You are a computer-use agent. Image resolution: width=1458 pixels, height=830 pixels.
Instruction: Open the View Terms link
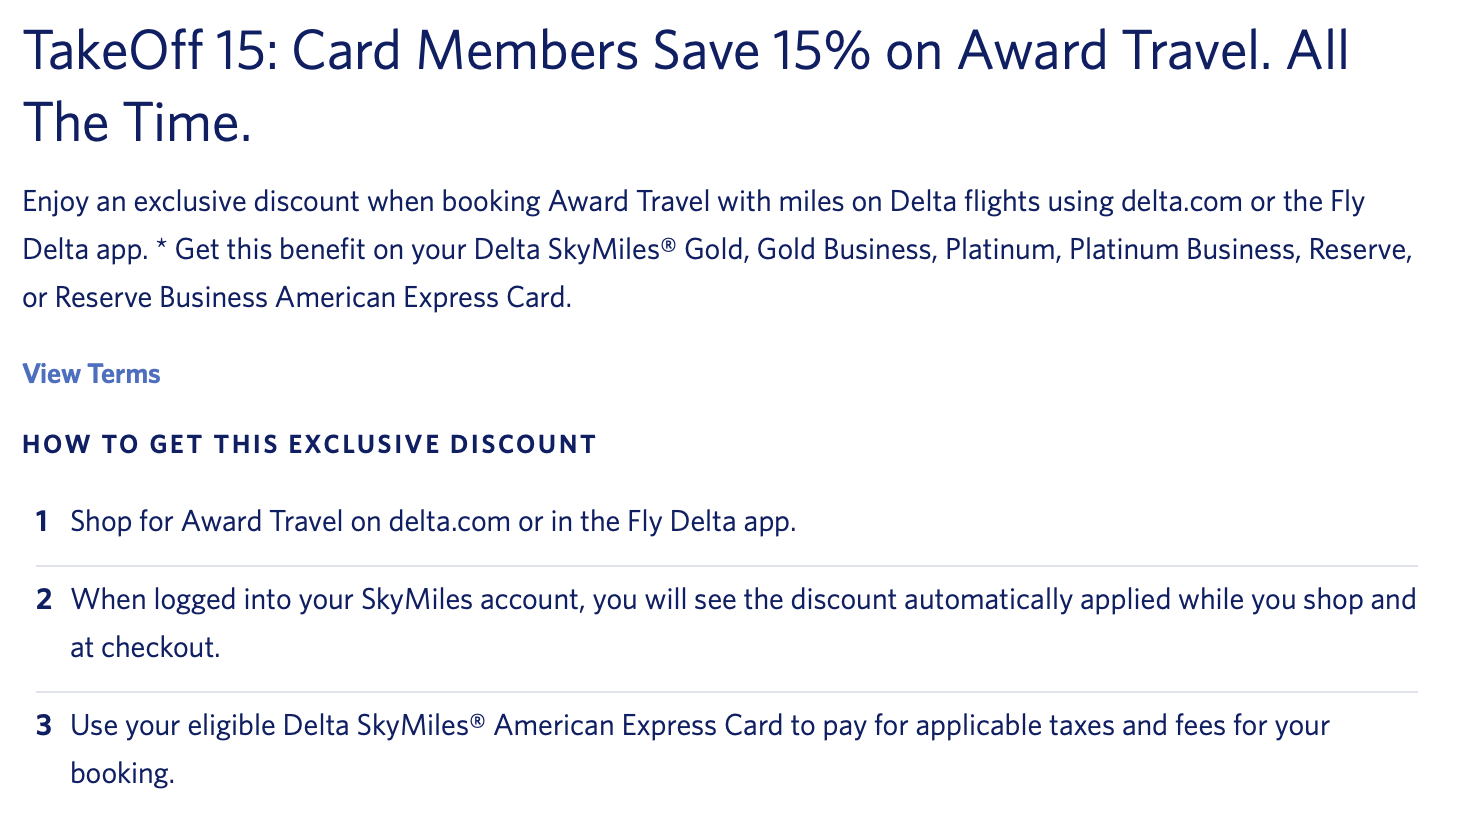(91, 374)
